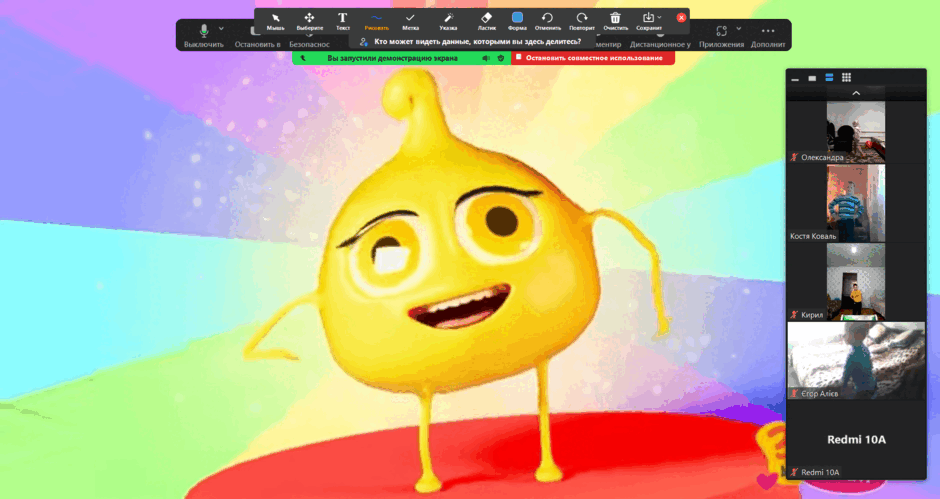This screenshot has height=499, width=940.
Task: Click Остановить в... video button
Action: point(257,37)
